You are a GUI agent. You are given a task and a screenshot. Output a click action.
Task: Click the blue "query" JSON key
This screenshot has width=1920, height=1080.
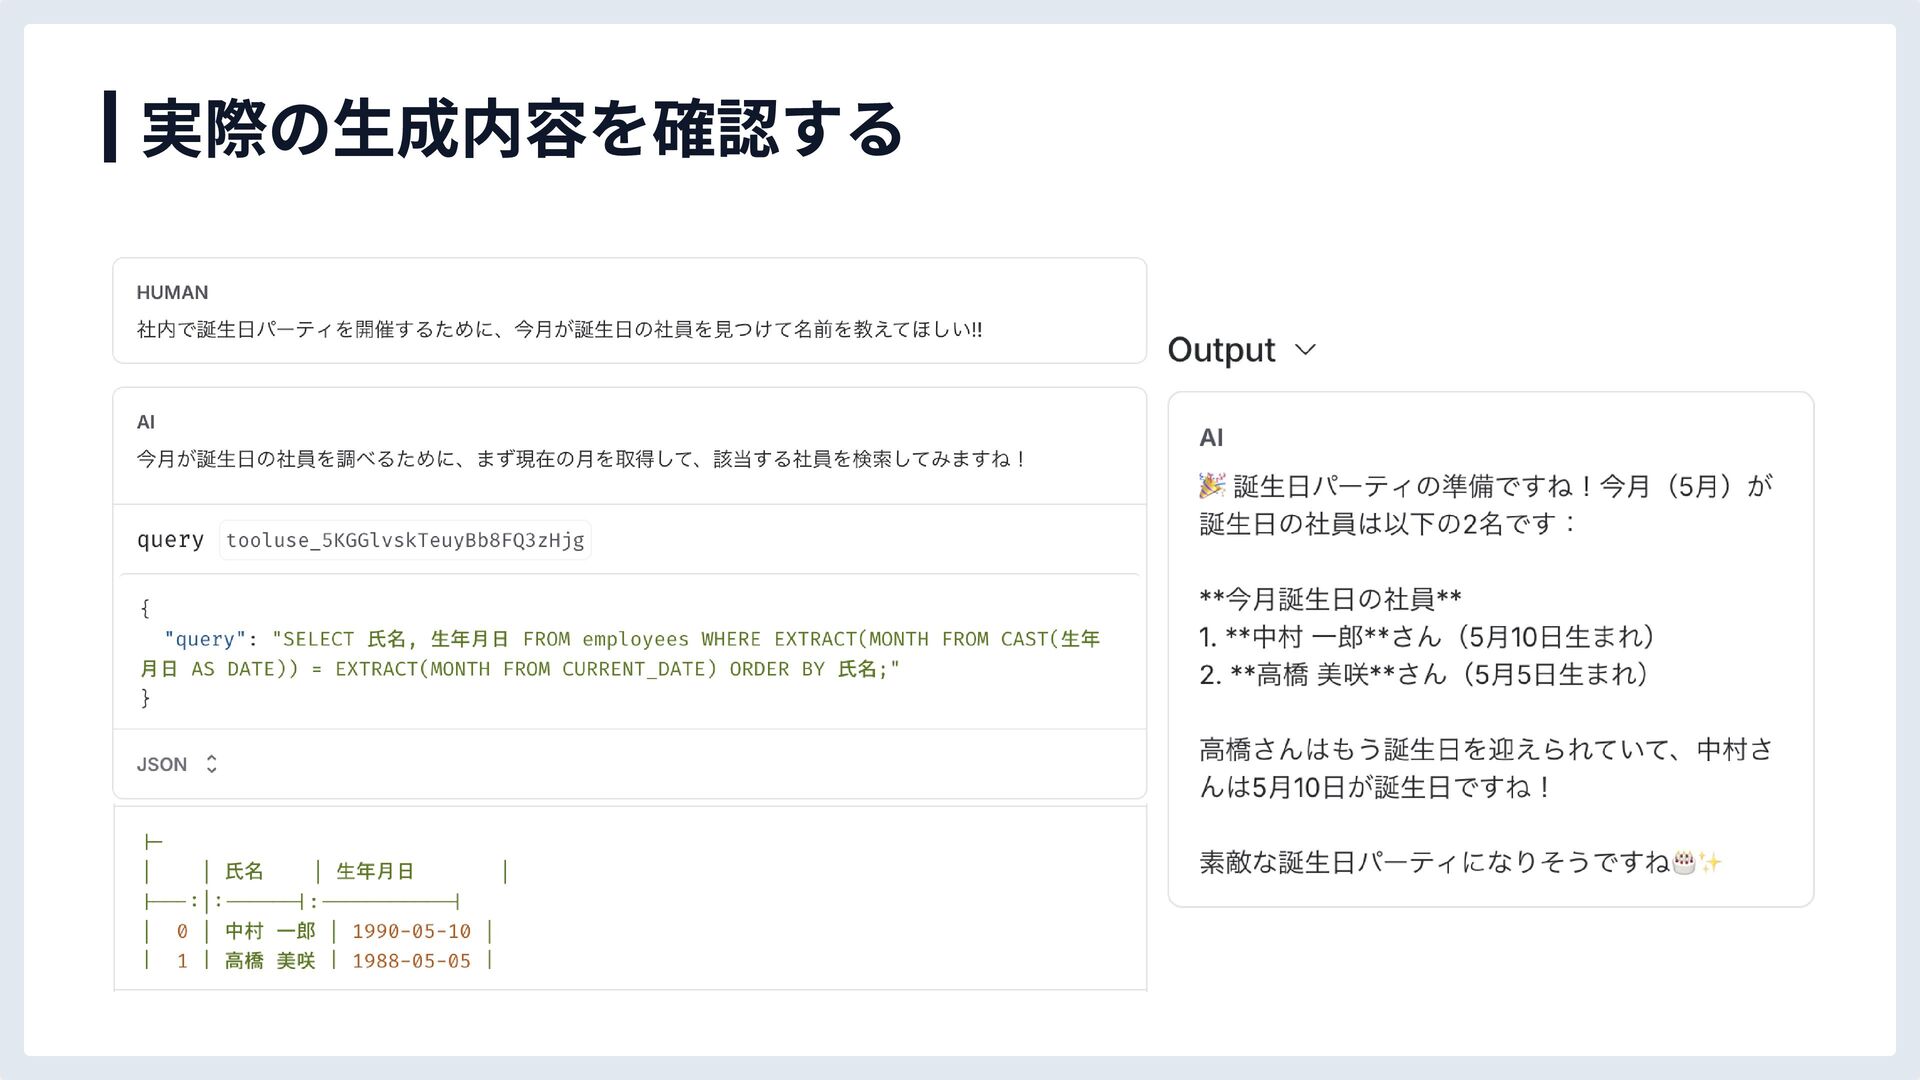[x=205, y=639]
